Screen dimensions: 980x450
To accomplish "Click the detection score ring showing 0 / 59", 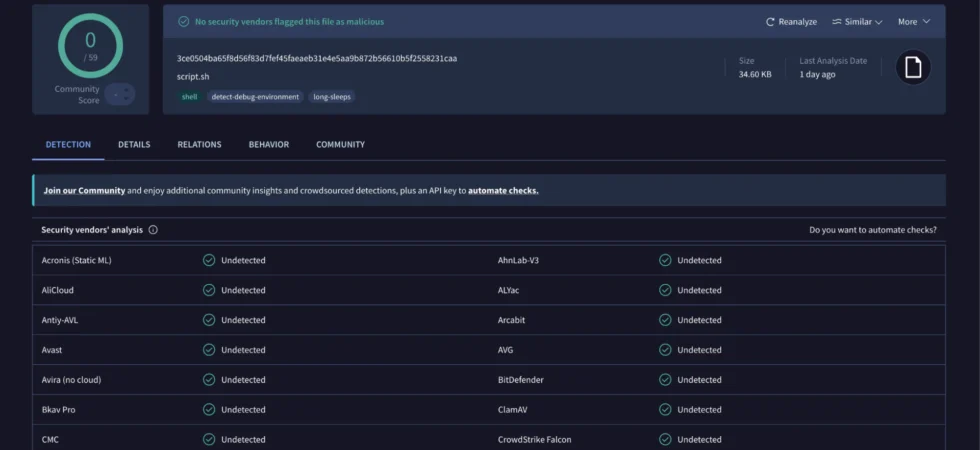I will click(x=91, y=46).
